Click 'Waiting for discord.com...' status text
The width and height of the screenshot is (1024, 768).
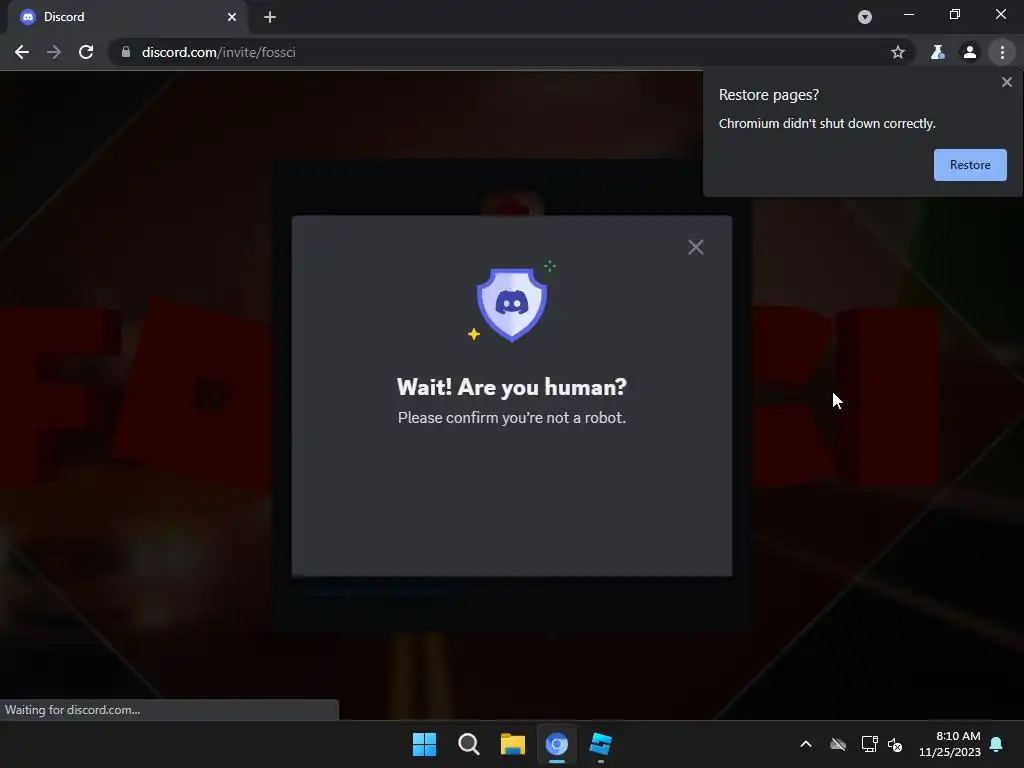pyautogui.click(x=72, y=710)
